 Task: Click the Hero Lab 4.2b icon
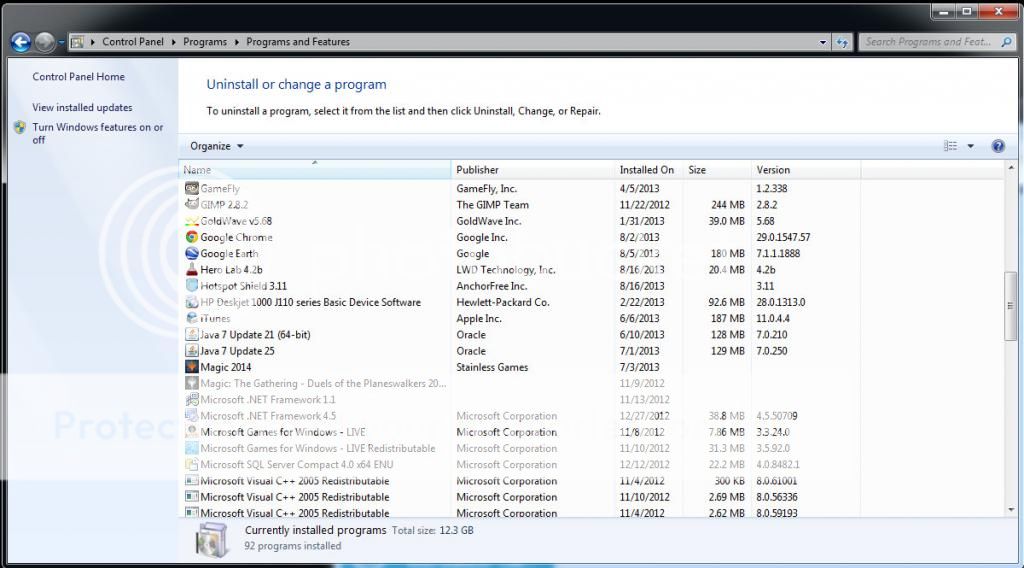[x=191, y=270]
